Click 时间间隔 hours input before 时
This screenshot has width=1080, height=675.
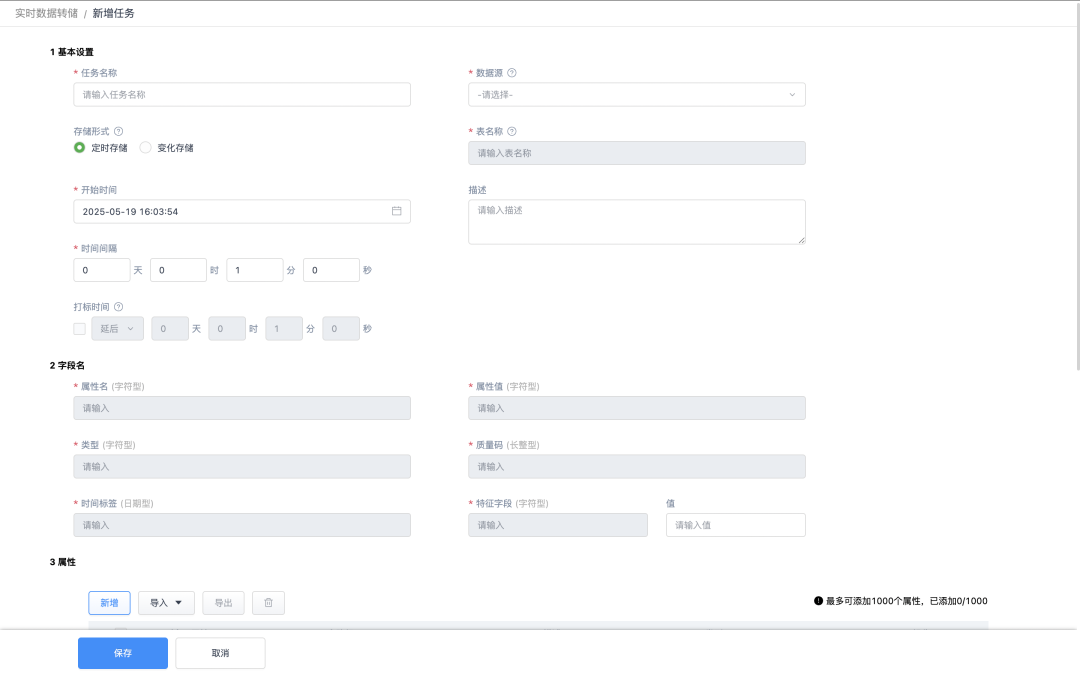[178, 270]
